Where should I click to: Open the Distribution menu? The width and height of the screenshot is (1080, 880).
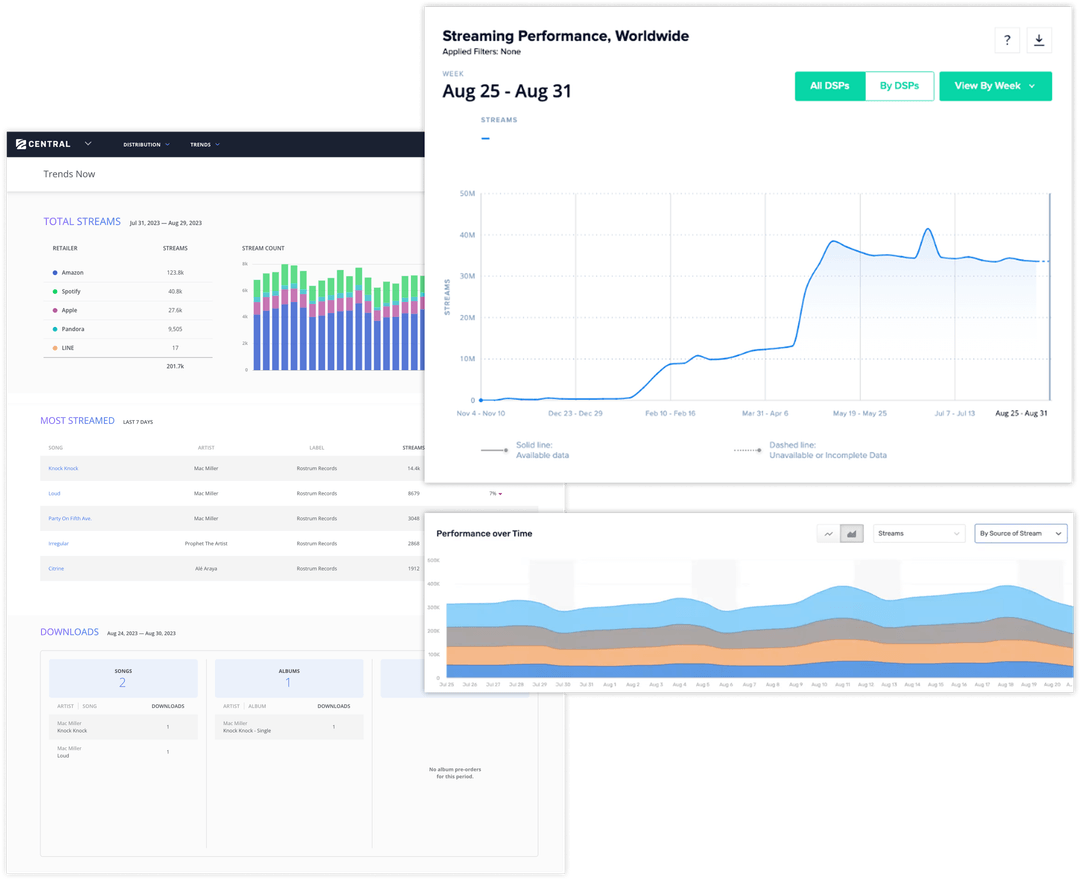tap(146, 145)
